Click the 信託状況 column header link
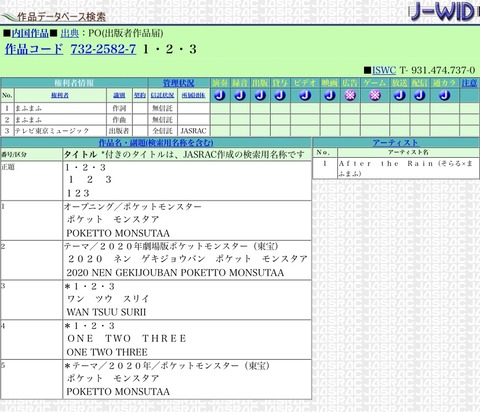480x412 pixels. pyautogui.click(x=162, y=95)
